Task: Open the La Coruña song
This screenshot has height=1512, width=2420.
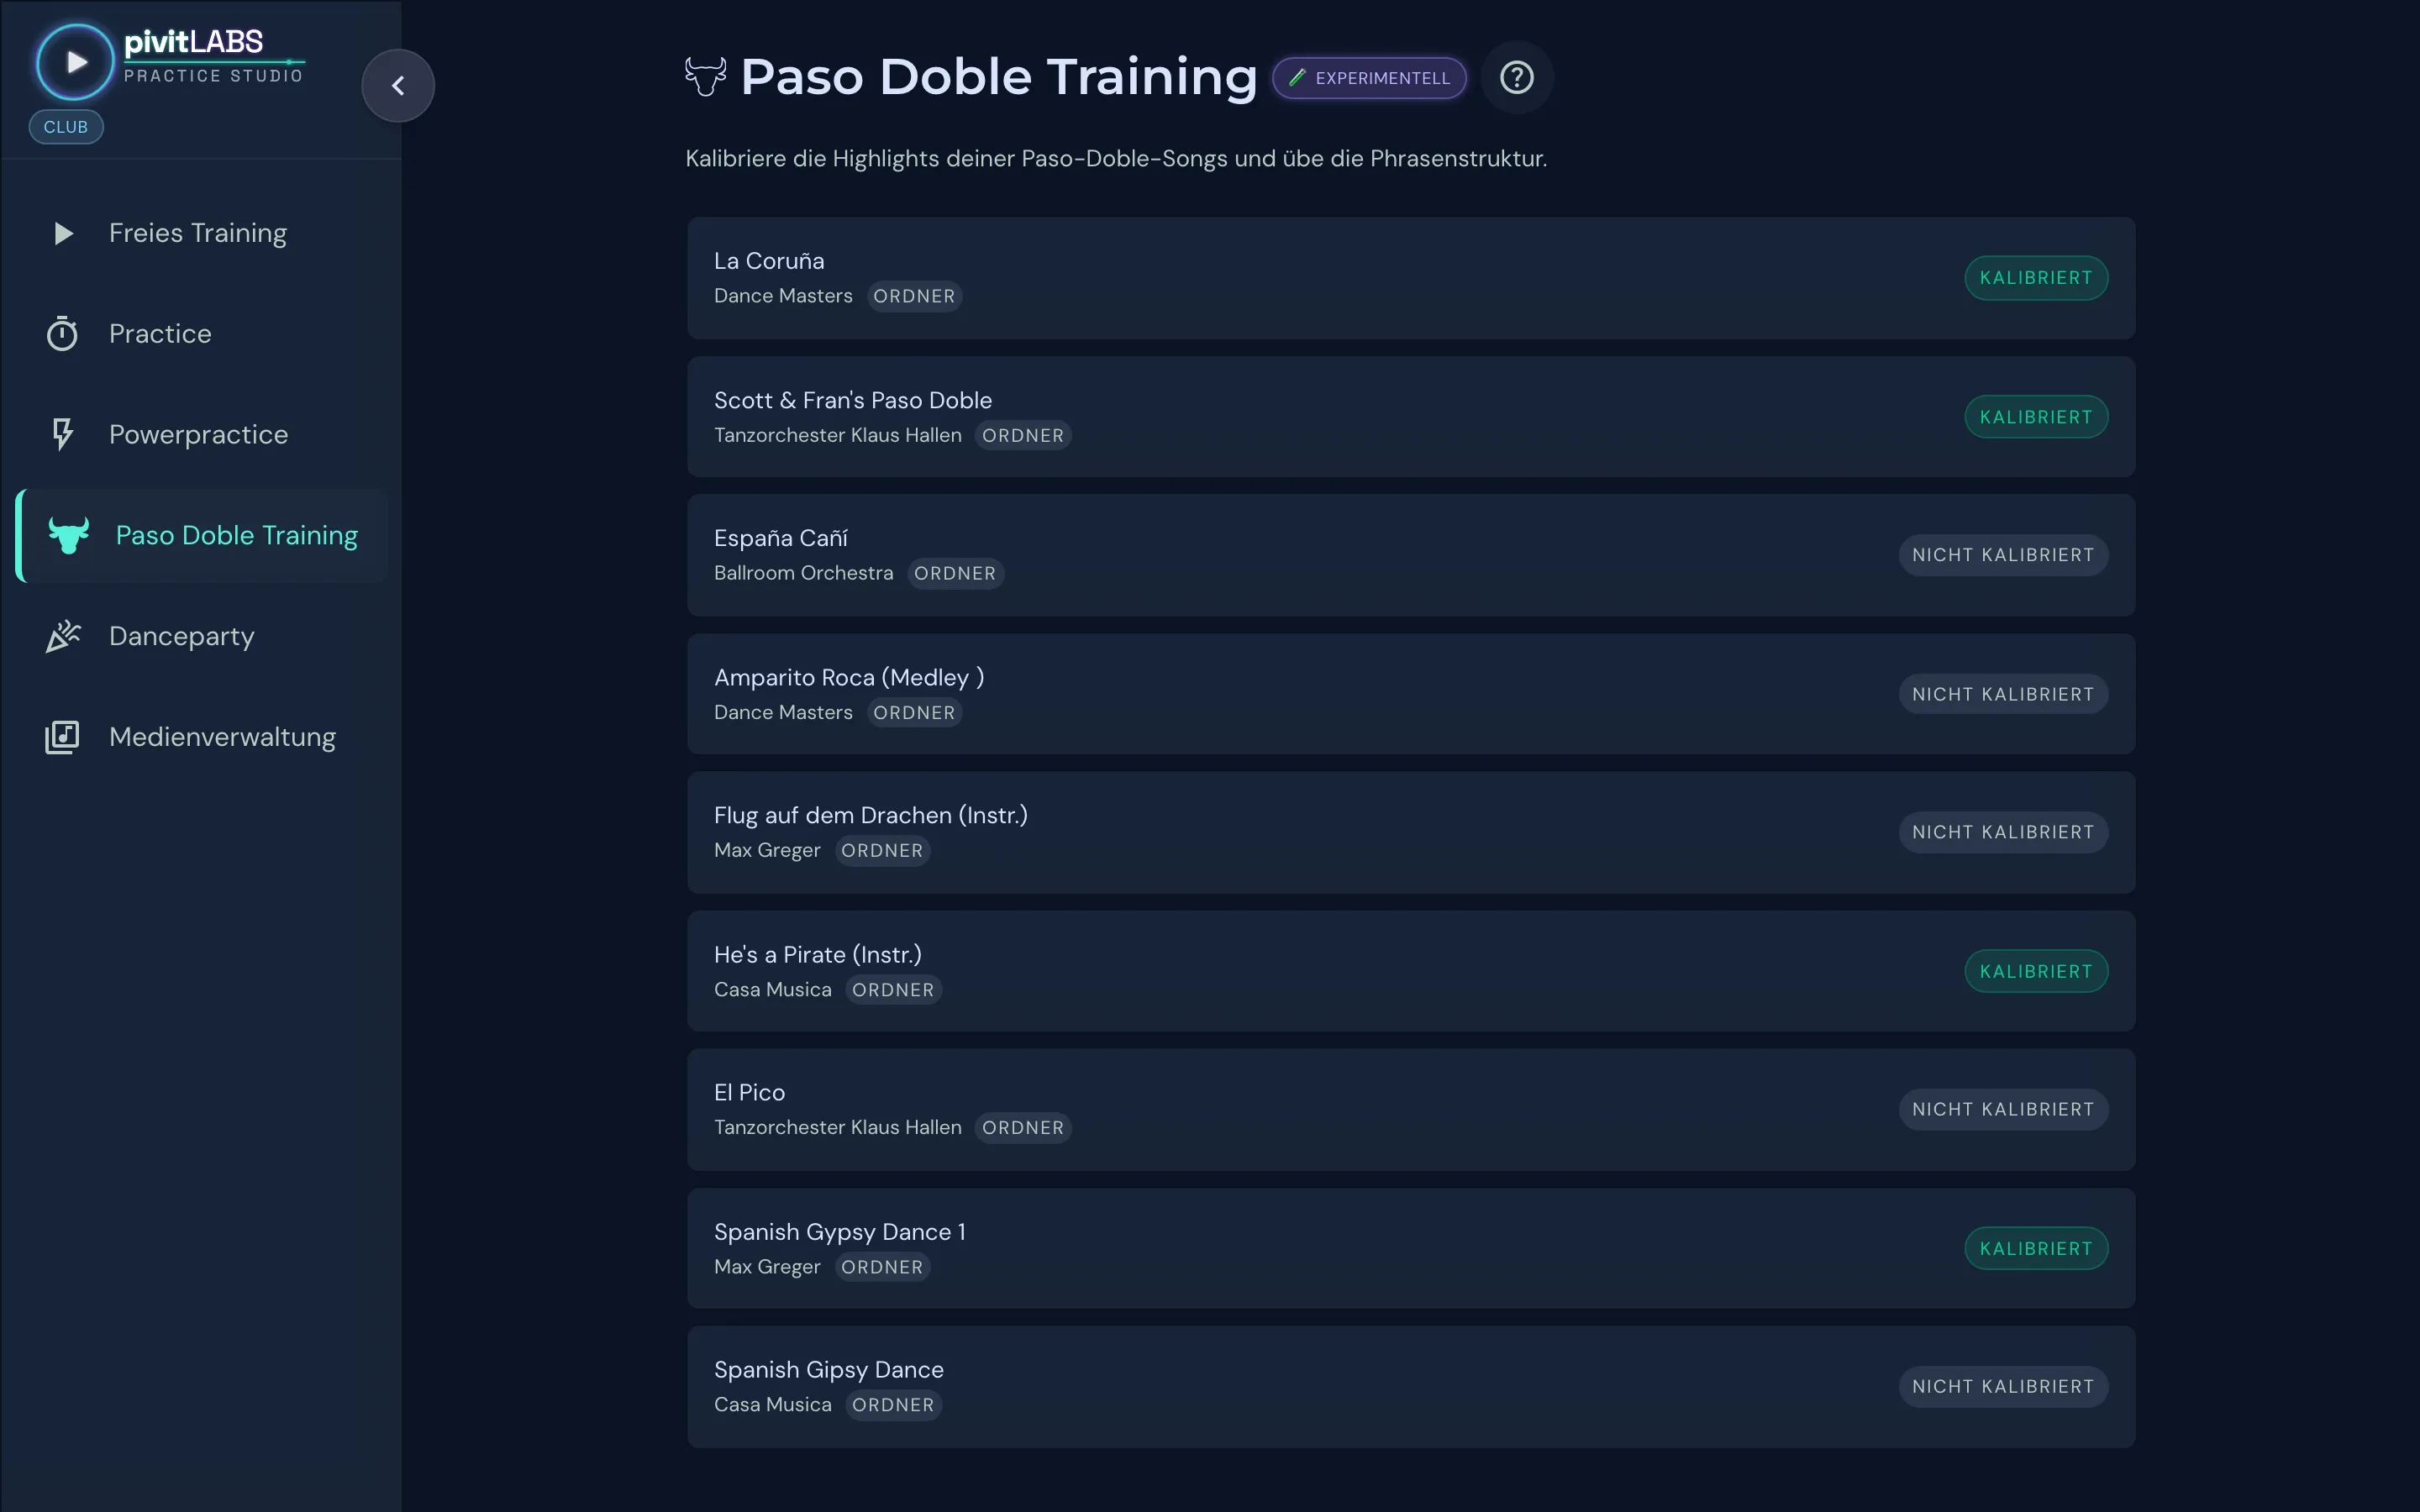Action: (1411, 278)
